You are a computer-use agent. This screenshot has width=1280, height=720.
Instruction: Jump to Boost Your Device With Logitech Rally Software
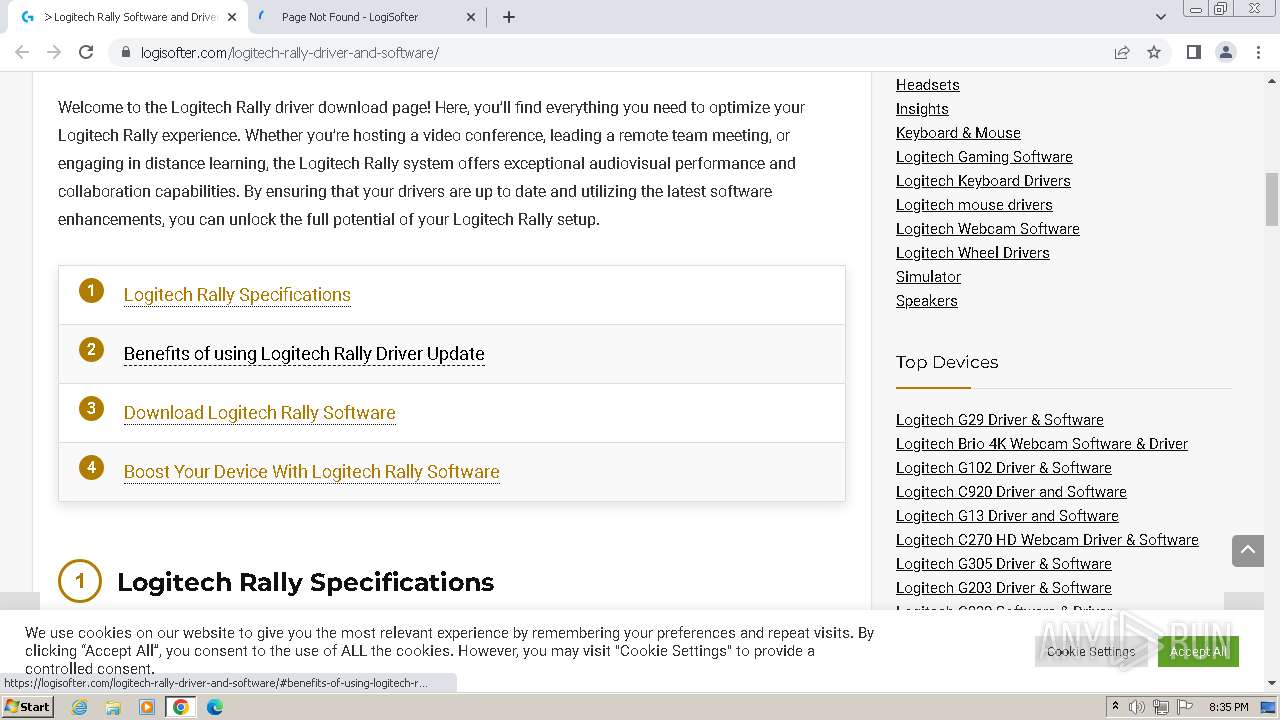click(312, 471)
